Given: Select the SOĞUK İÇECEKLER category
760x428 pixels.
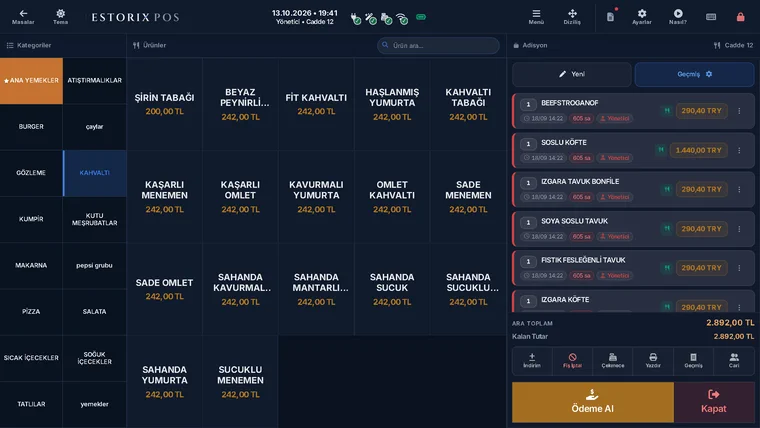Looking at the screenshot, I should [x=95, y=358].
